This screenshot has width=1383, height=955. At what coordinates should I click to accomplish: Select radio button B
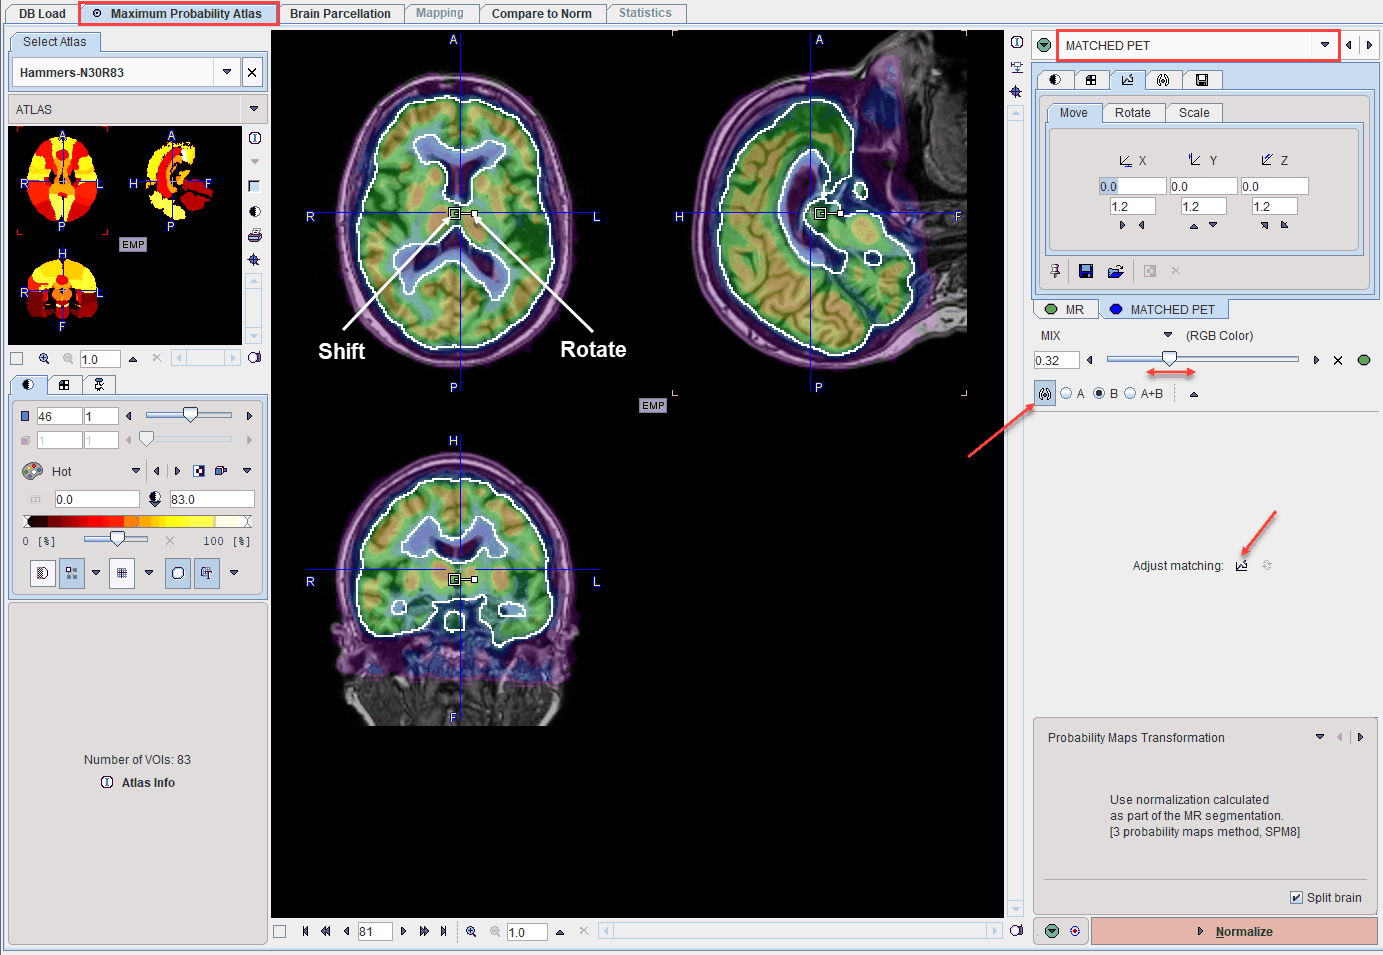[x=1099, y=393]
